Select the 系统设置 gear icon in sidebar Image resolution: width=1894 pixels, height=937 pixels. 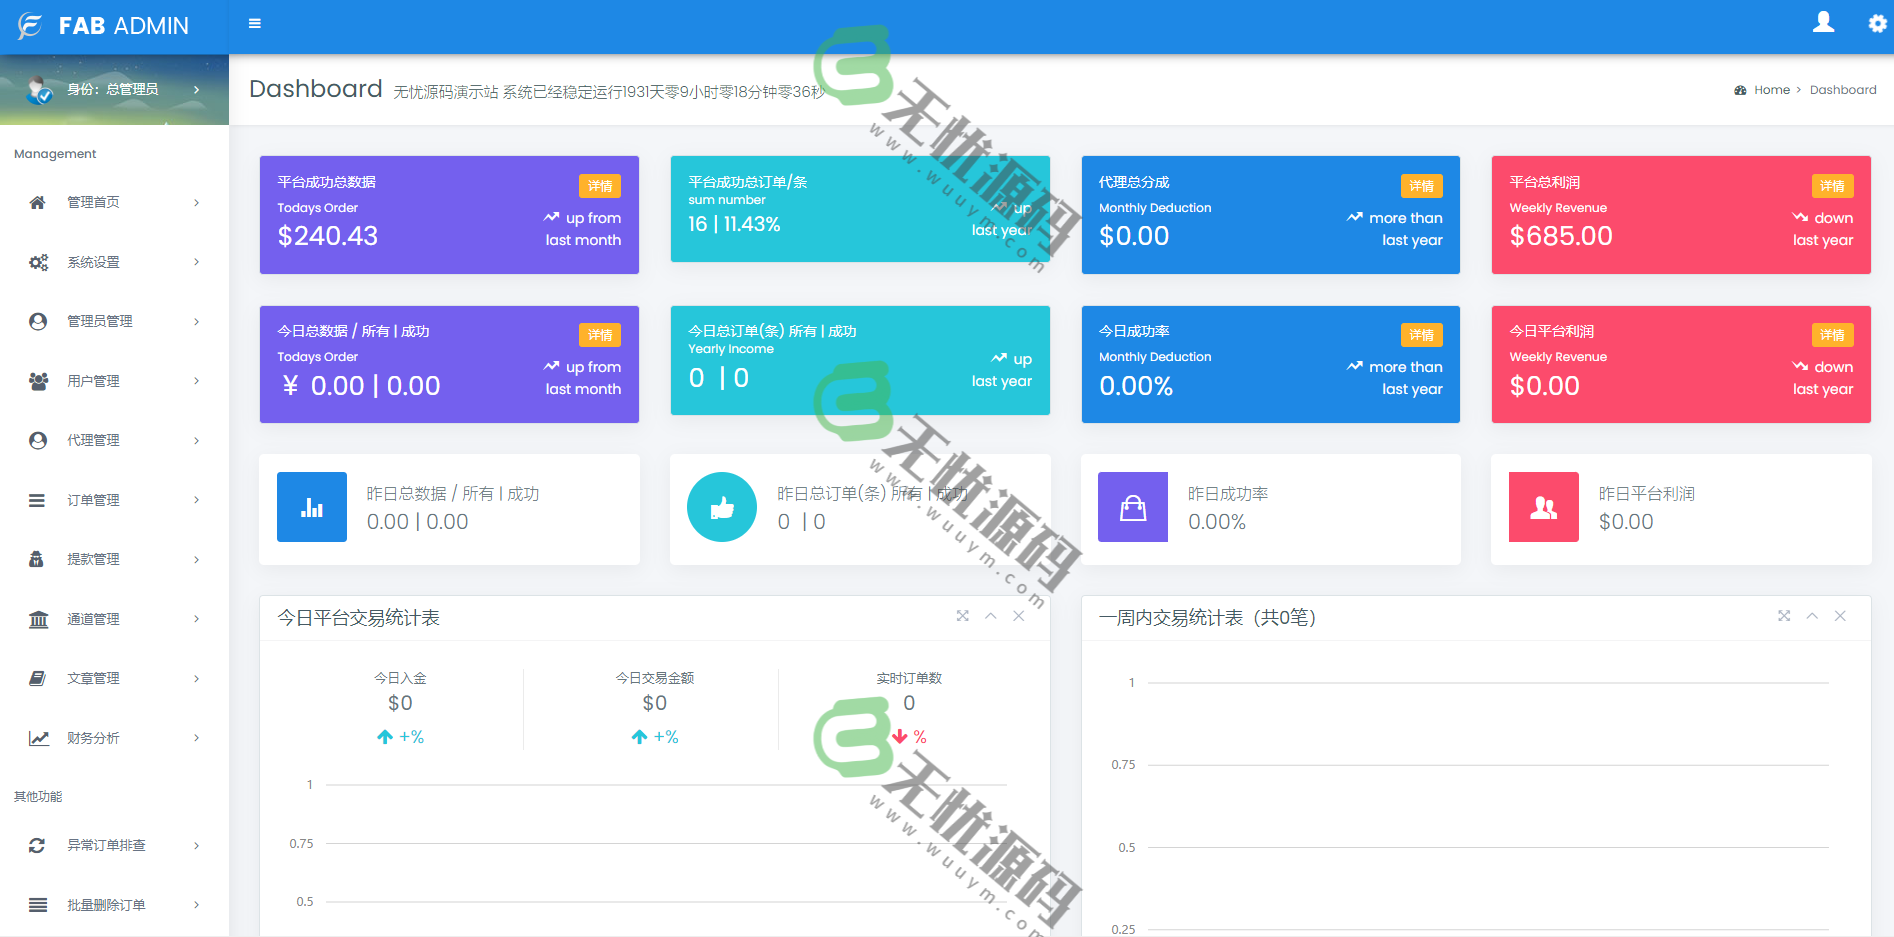pos(38,261)
